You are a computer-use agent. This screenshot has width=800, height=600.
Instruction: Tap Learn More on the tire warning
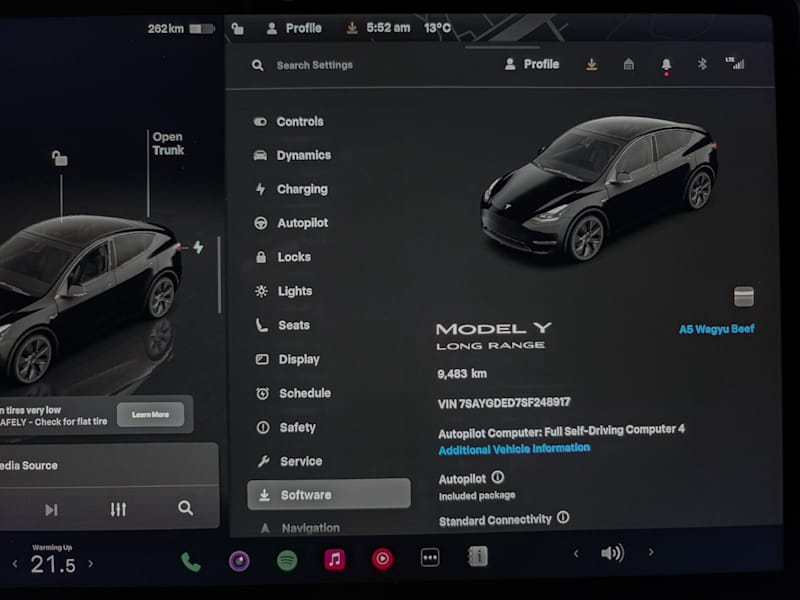point(150,414)
